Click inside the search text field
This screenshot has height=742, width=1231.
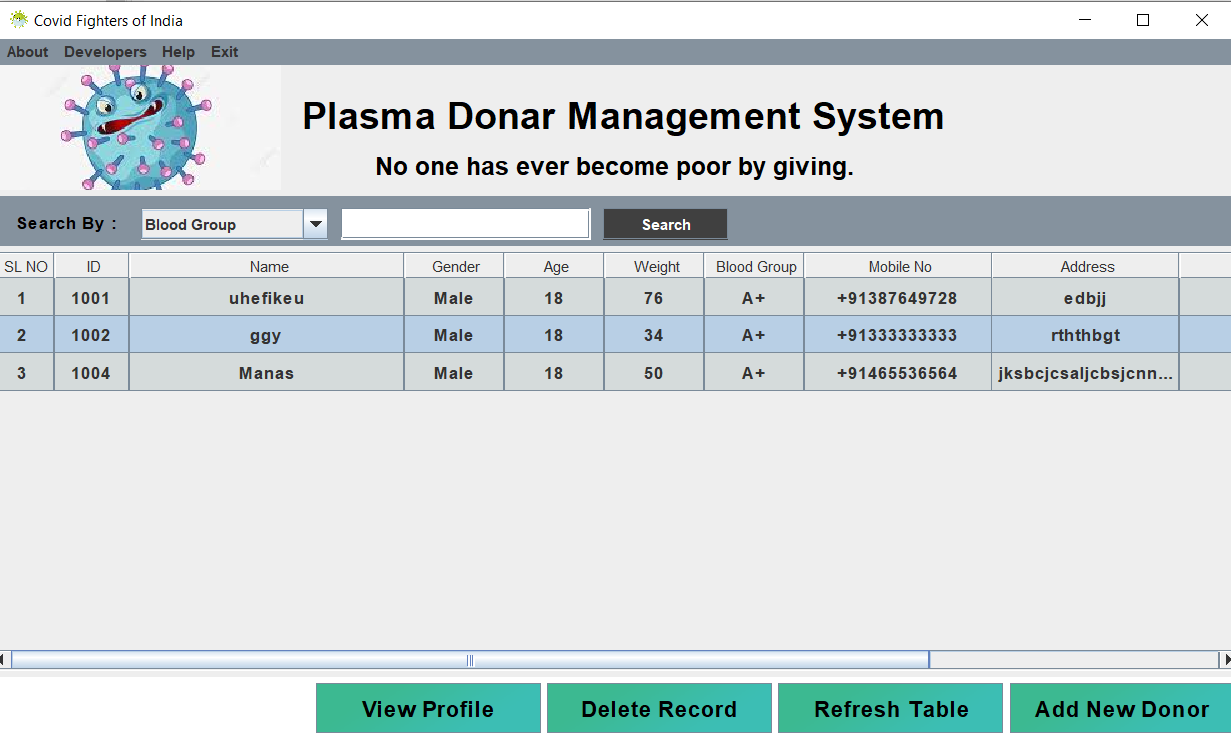coord(465,223)
